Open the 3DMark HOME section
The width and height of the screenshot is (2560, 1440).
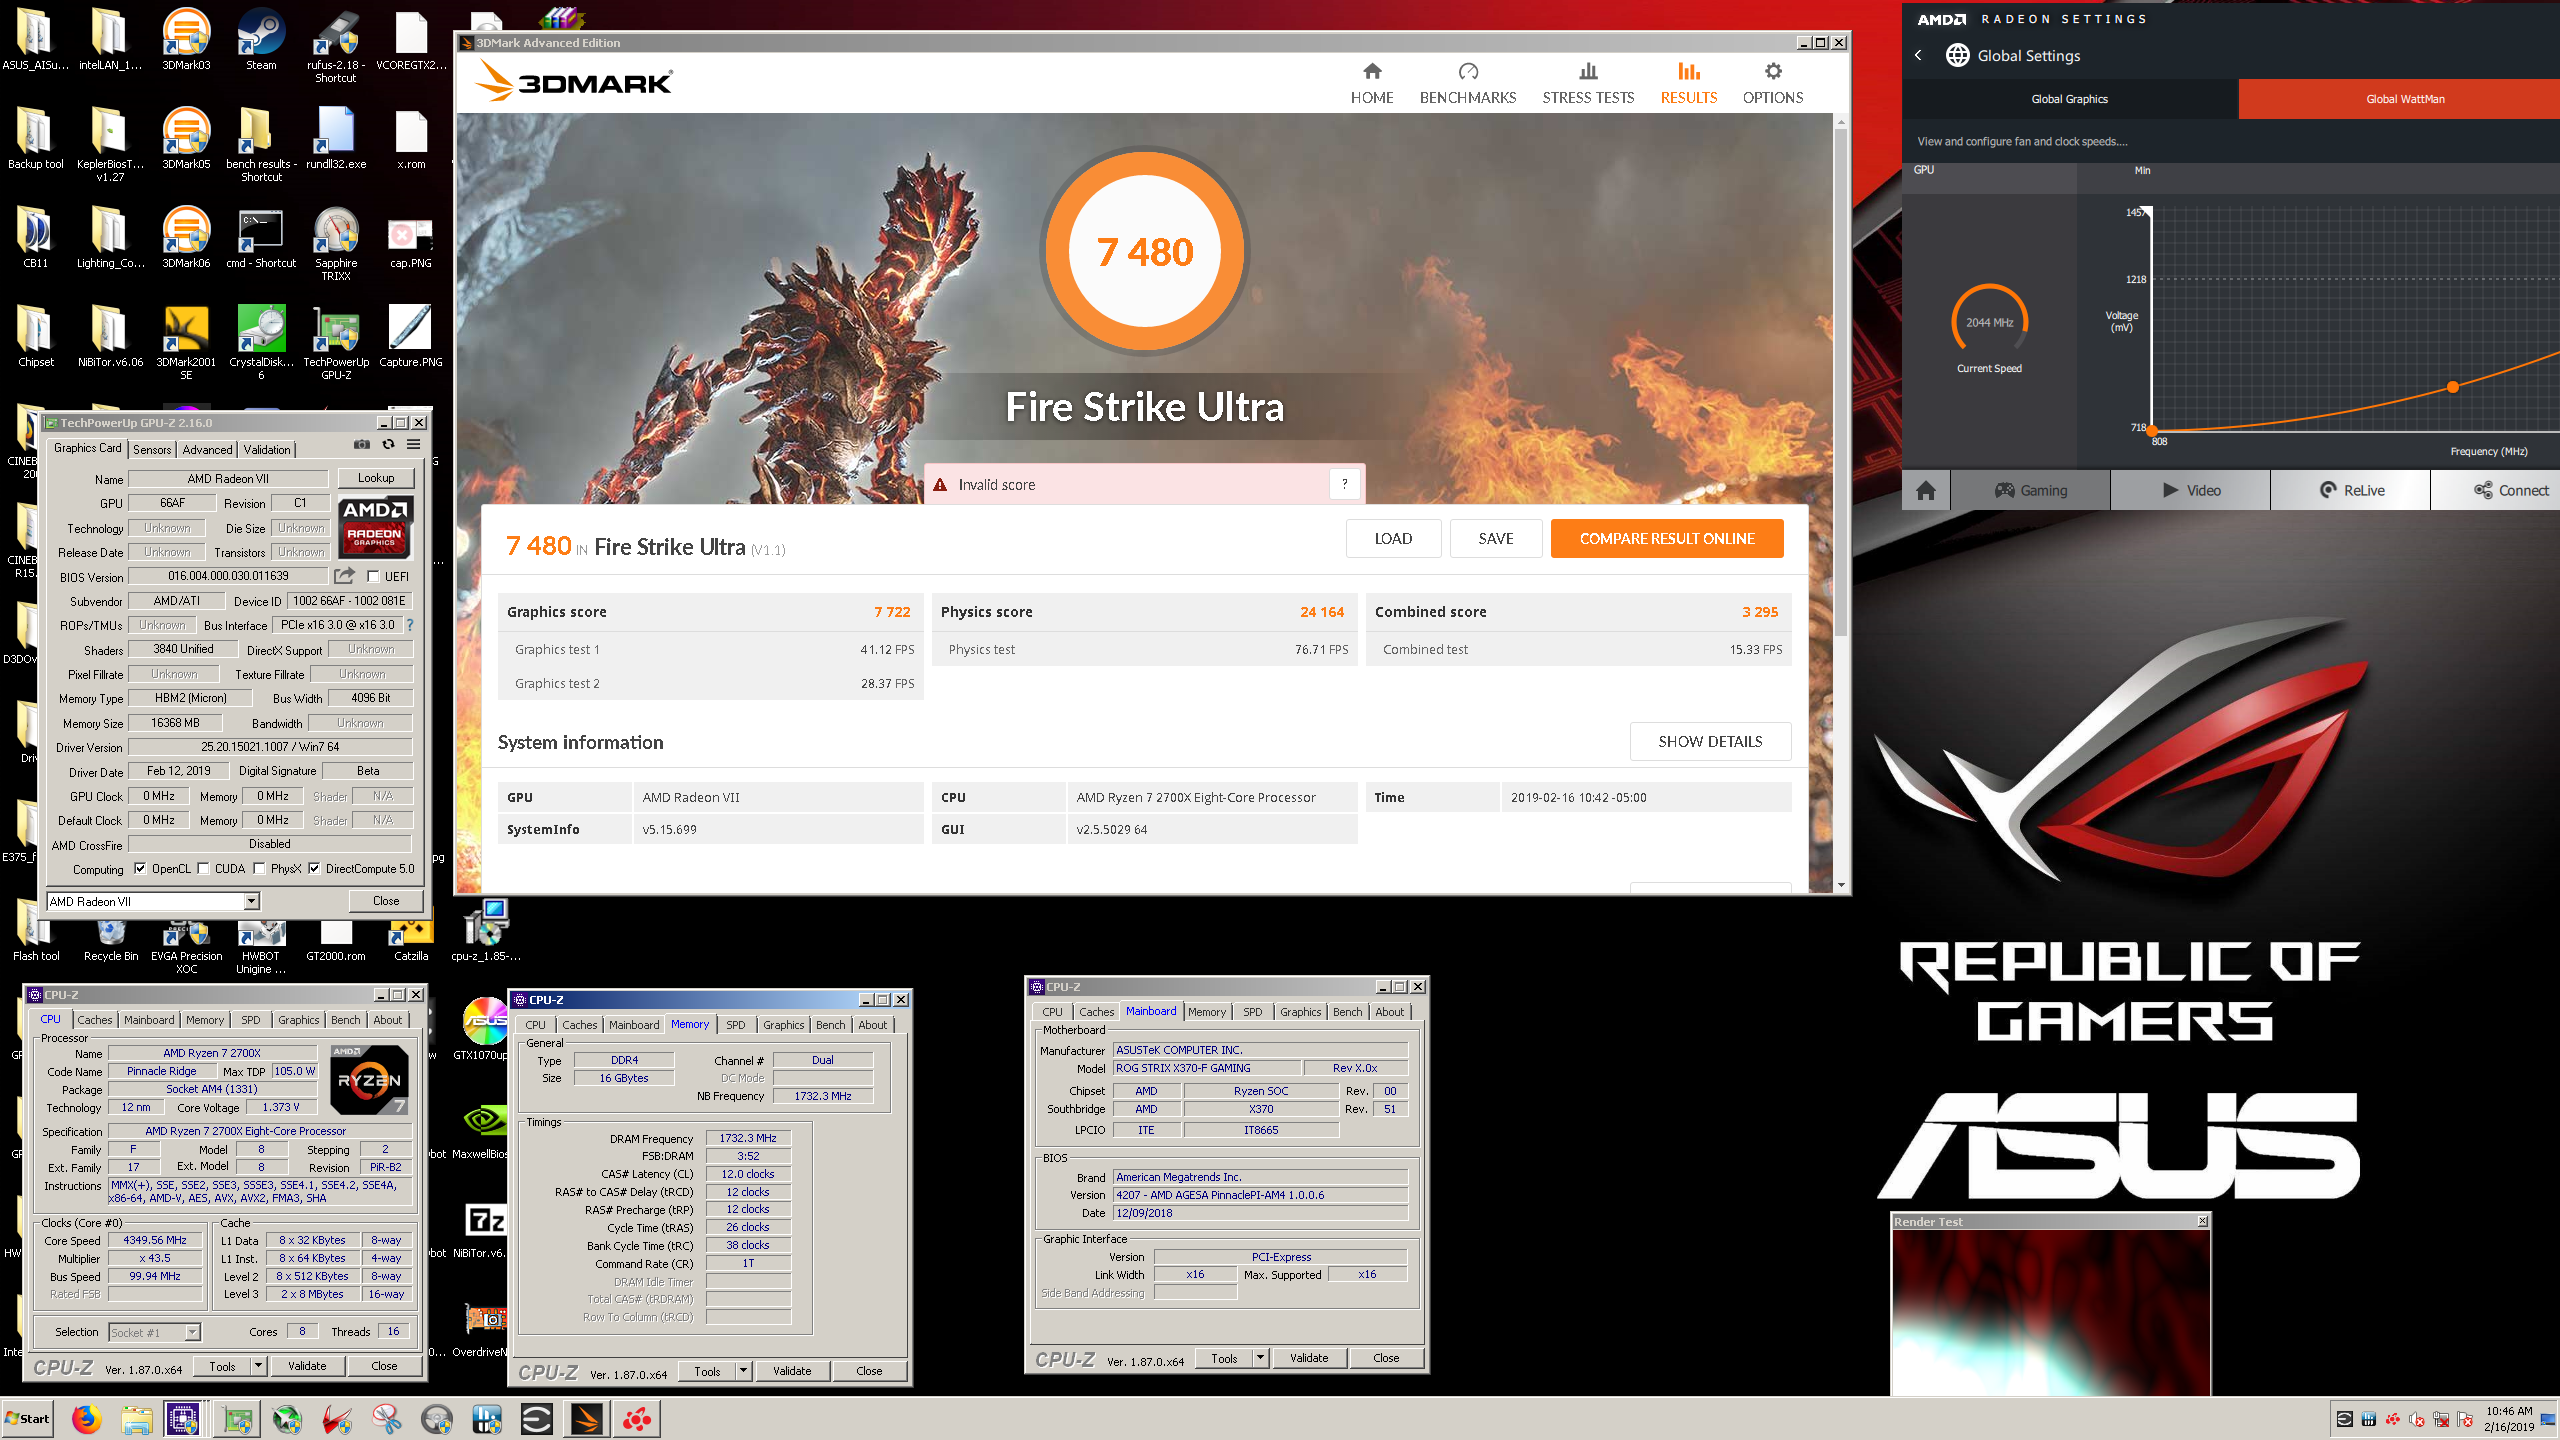click(x=1372, y=83)
